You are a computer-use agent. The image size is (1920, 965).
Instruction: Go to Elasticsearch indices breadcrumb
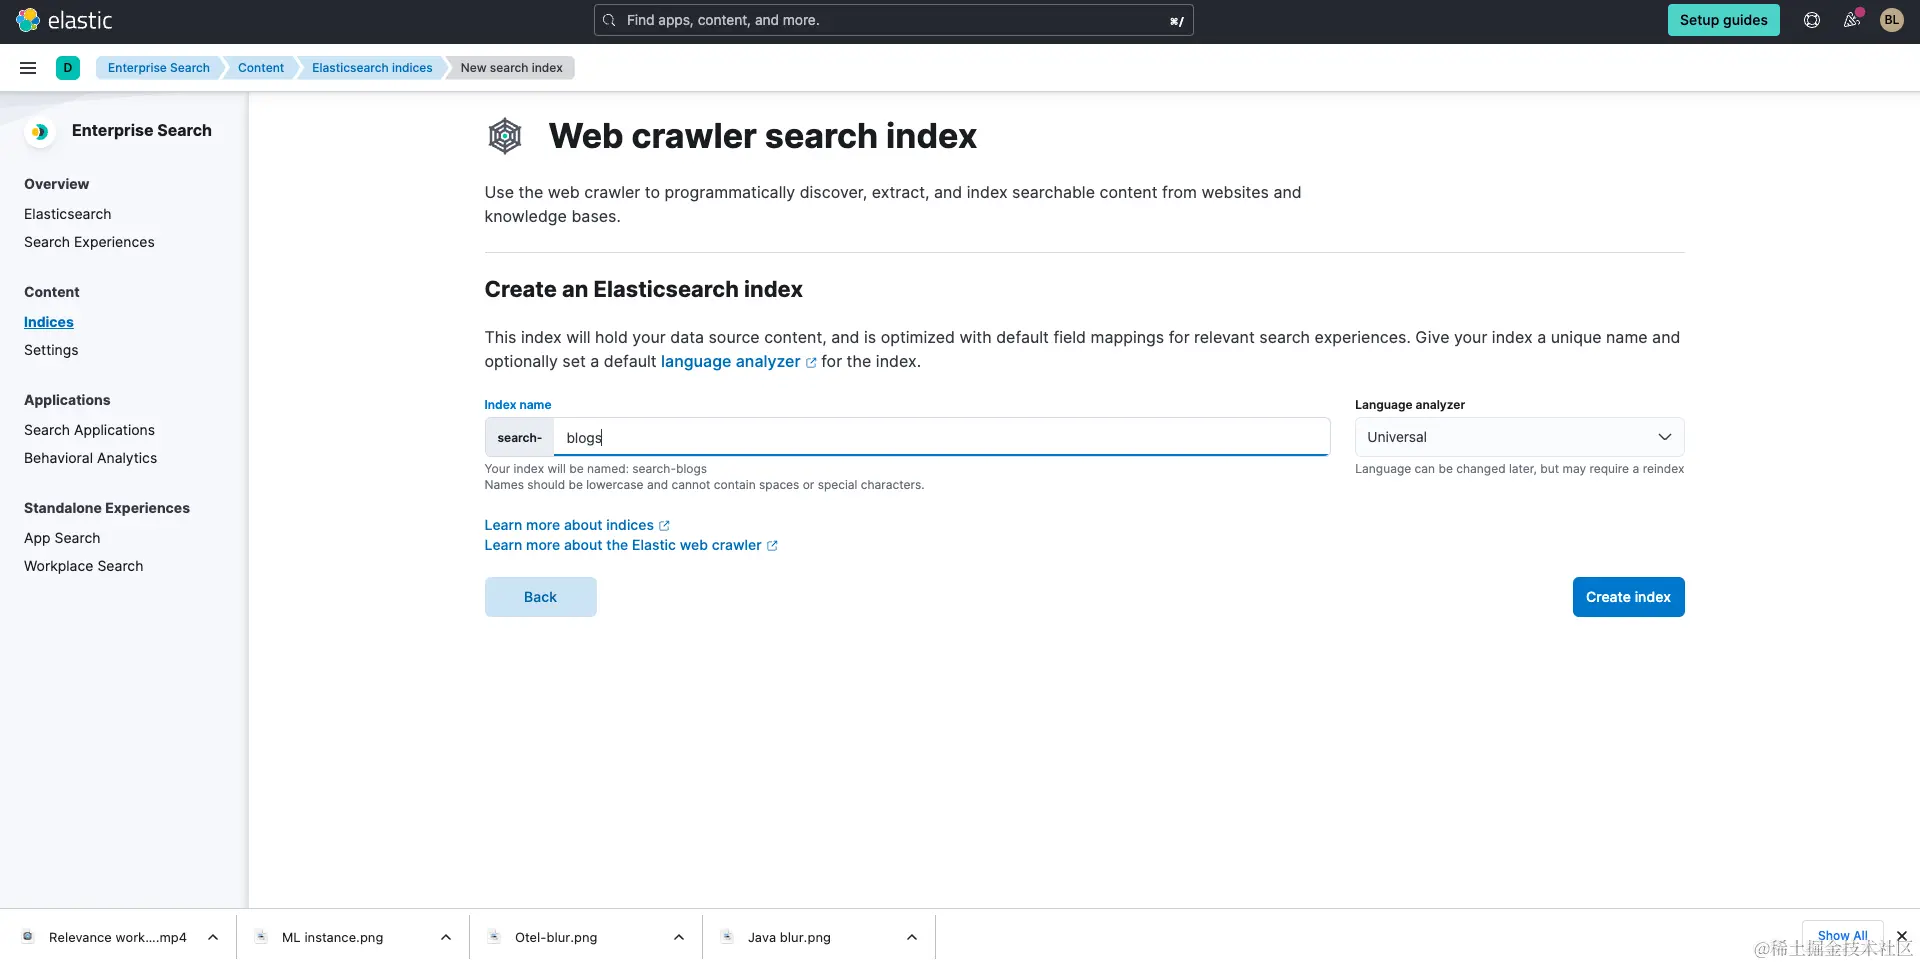coord(372,68)
